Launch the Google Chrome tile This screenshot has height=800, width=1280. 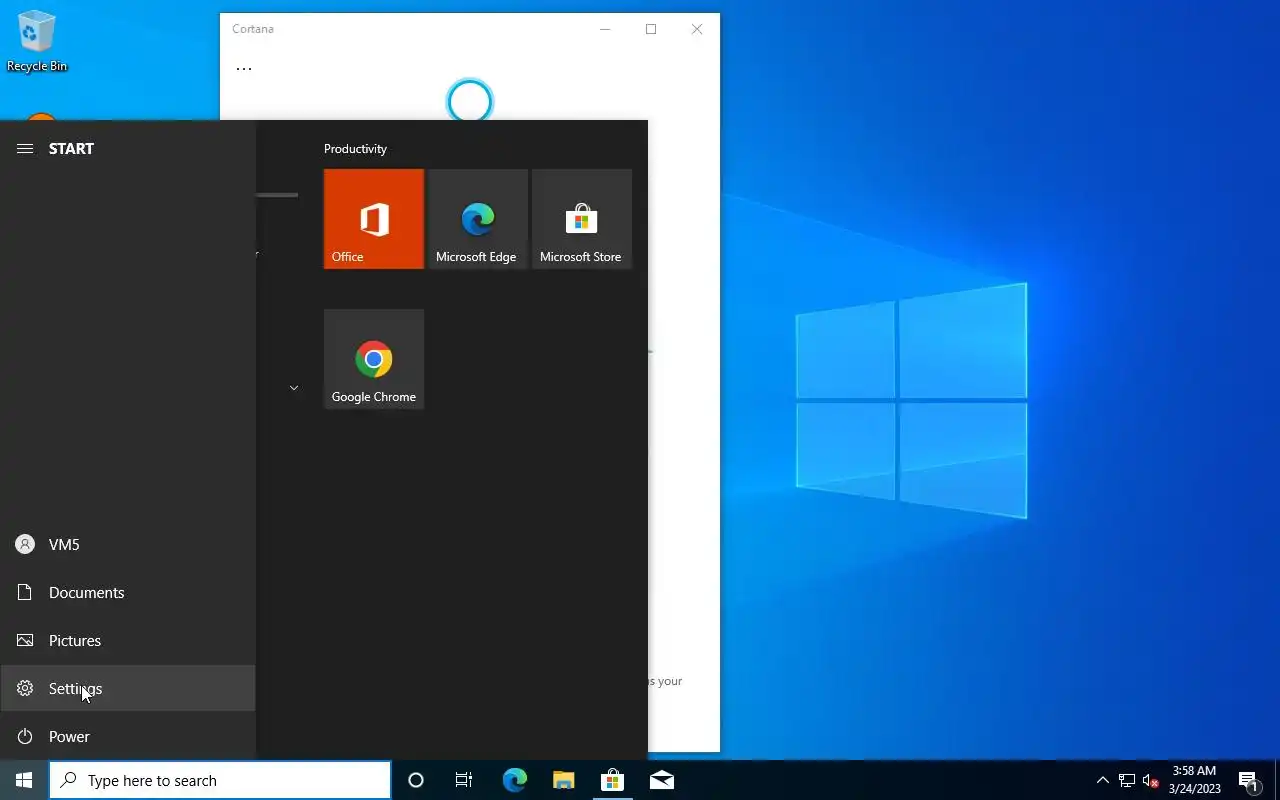point(374,359)
